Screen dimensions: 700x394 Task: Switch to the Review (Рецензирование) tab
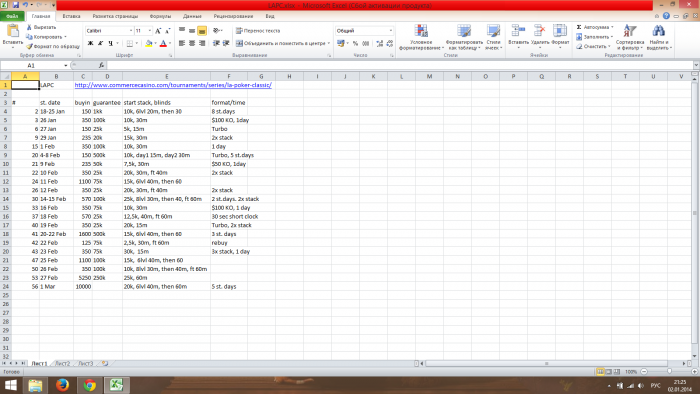(x=233, y=16)
